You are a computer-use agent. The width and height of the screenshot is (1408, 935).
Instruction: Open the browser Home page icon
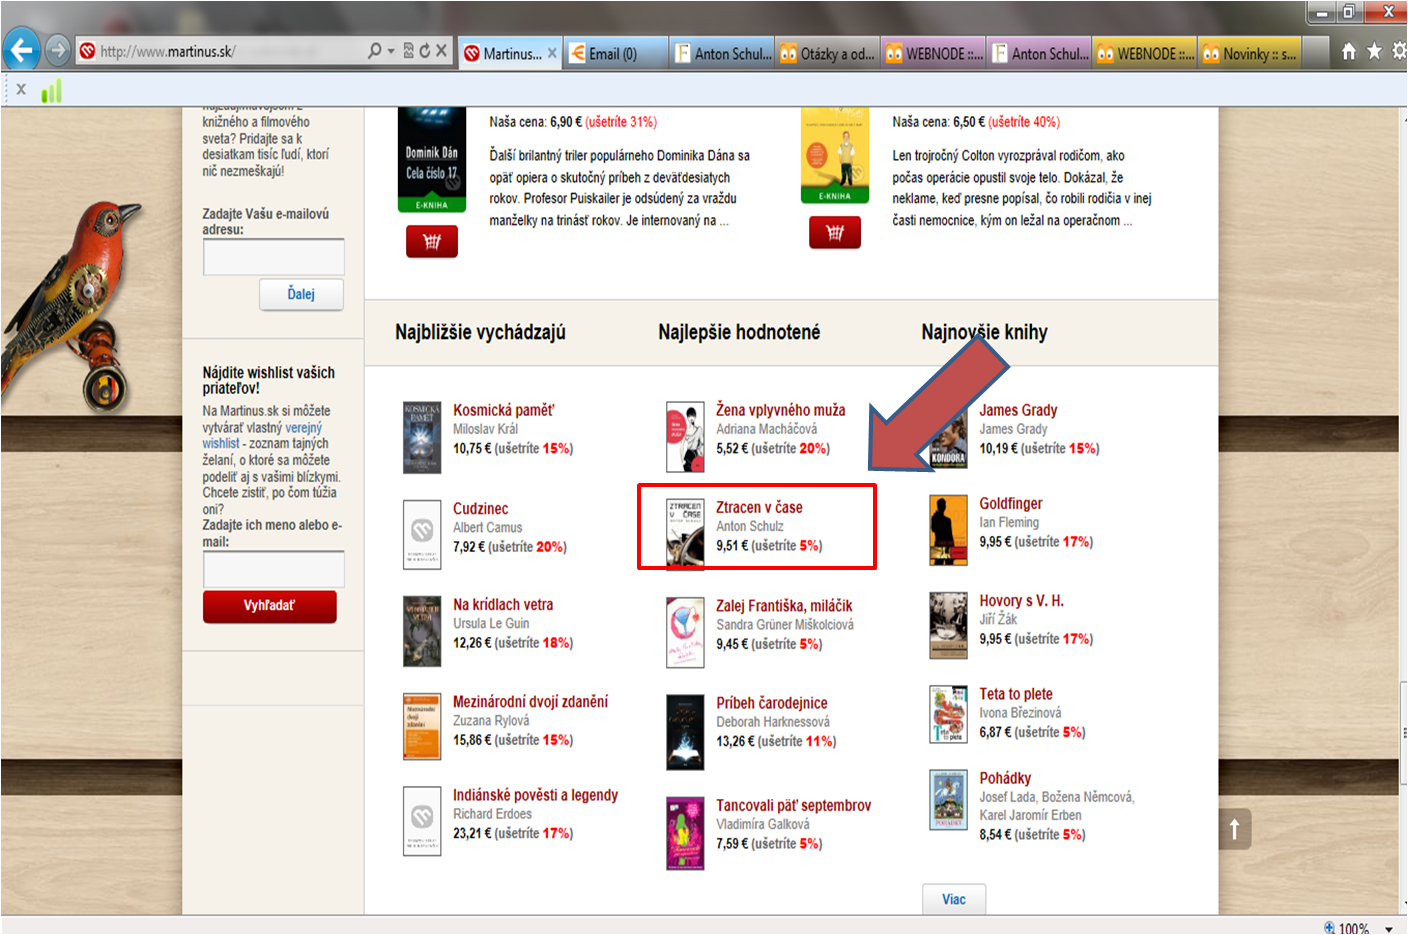[x=1348, y=51]
